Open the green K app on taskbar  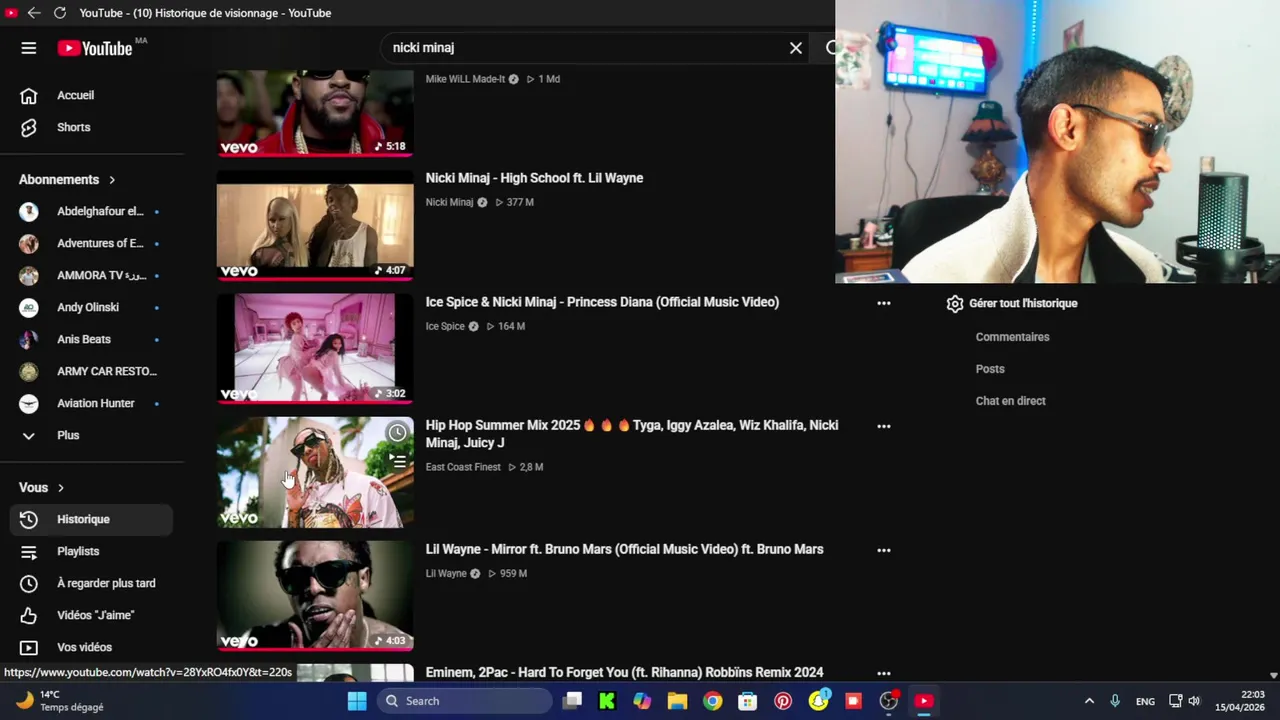tap(607, 701)
